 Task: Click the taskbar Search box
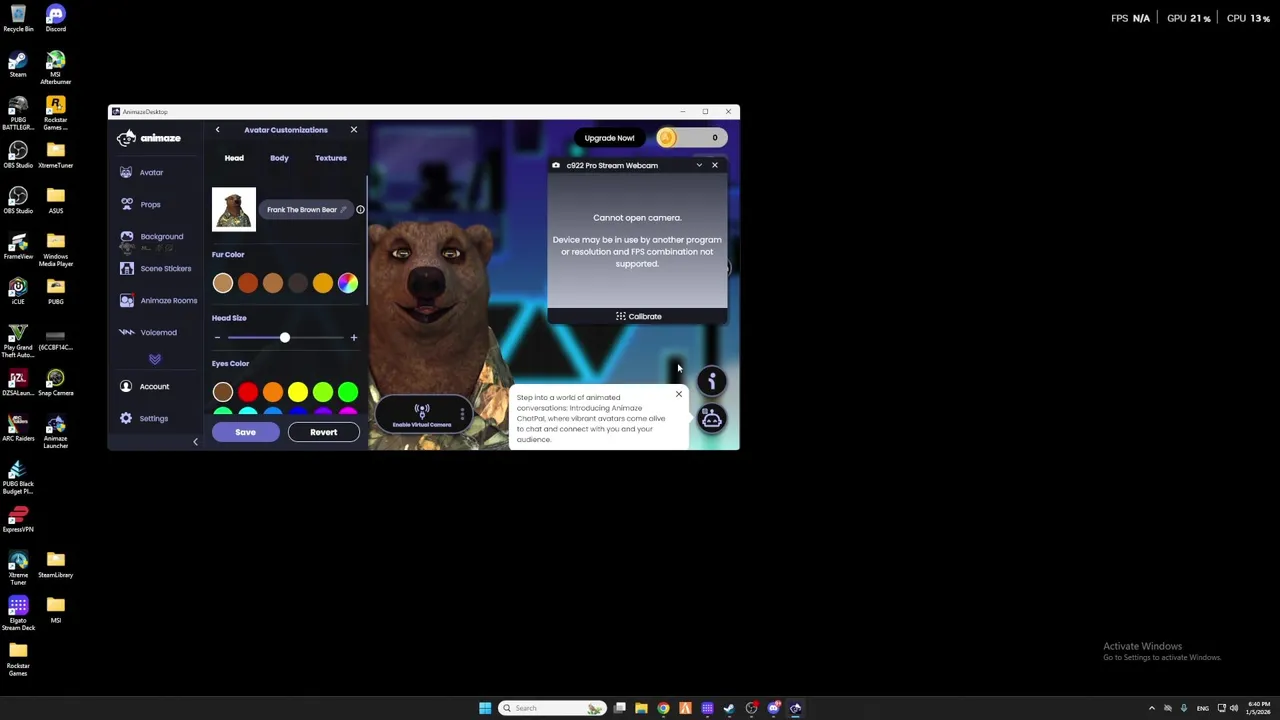click(553, 708)
